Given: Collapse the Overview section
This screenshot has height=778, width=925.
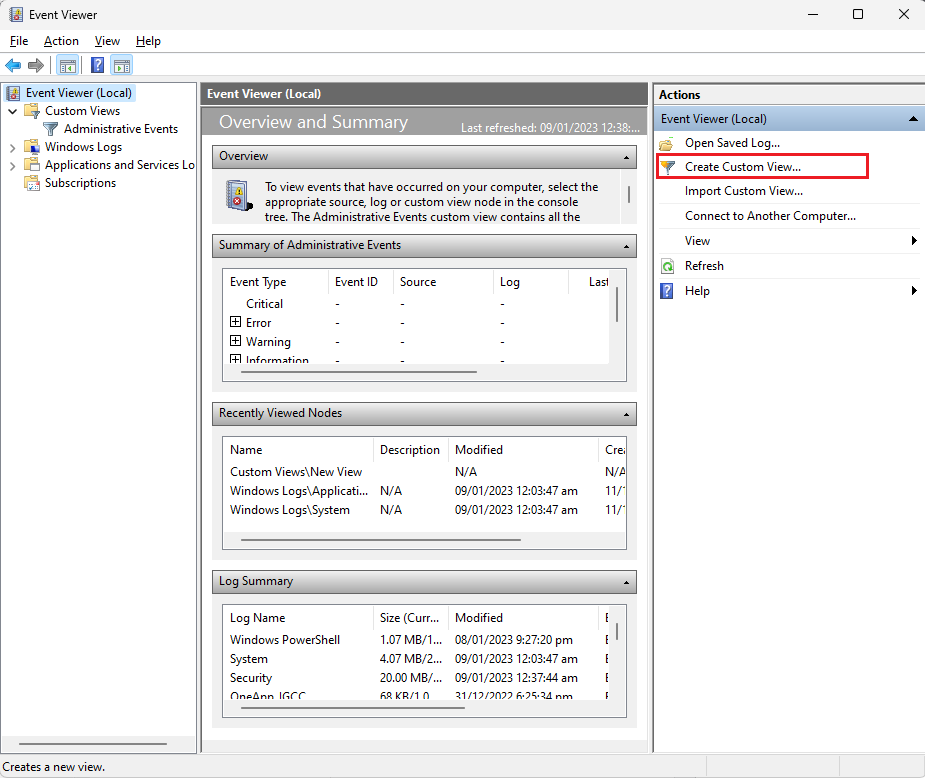Looking at the screenshot, I should (628, 157).
